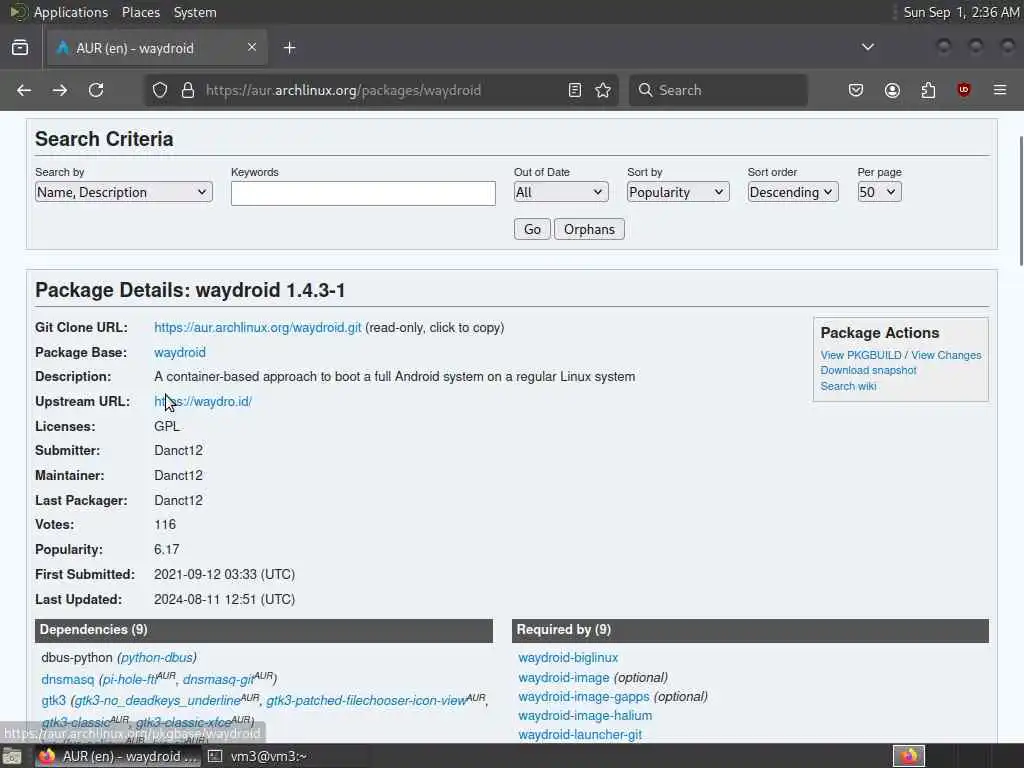Open gtk3 dependency link
The height and width of the screenshot is (768, 1024).
54,701
